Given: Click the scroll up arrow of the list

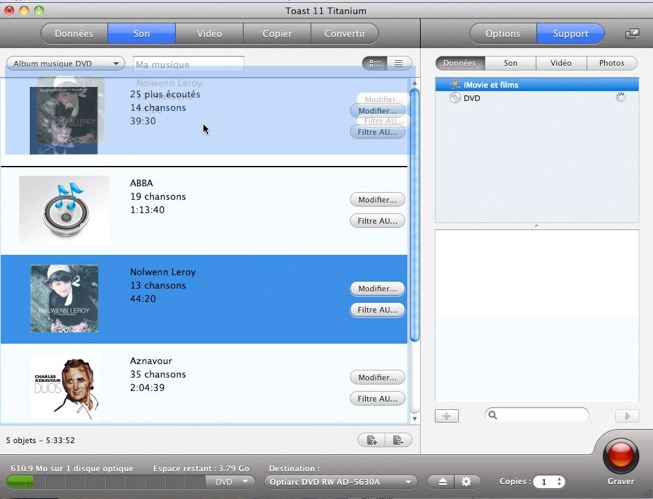Looking at the screenshot, I should pos(414,83).
